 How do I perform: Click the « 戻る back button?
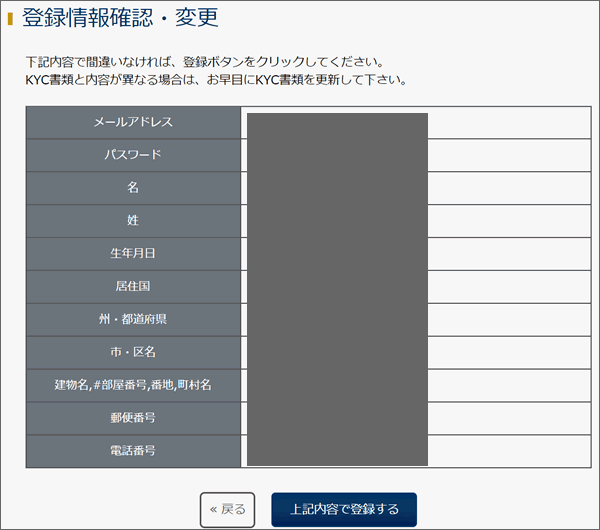(227, 509)
